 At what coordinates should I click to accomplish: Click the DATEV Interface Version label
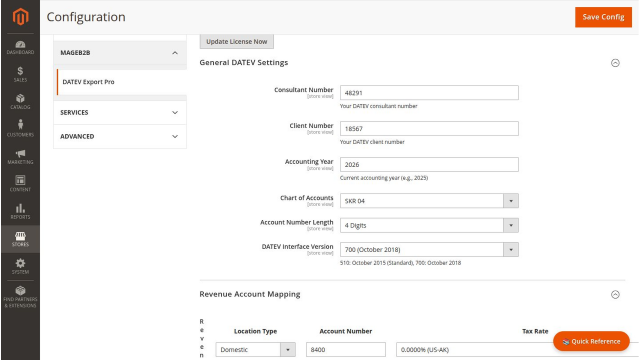point(298,247)
